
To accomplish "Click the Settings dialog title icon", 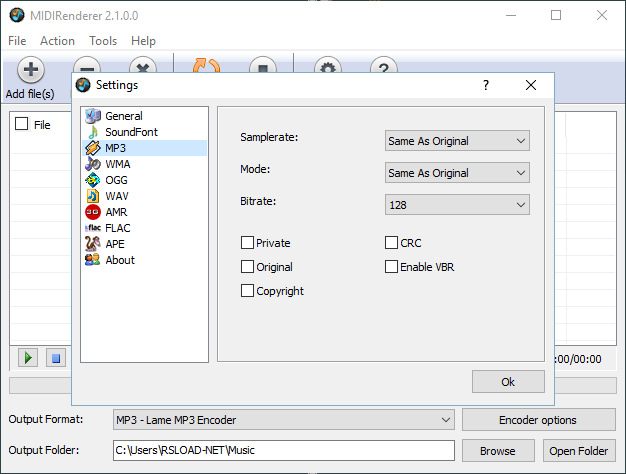I will (x=83, y=85).
